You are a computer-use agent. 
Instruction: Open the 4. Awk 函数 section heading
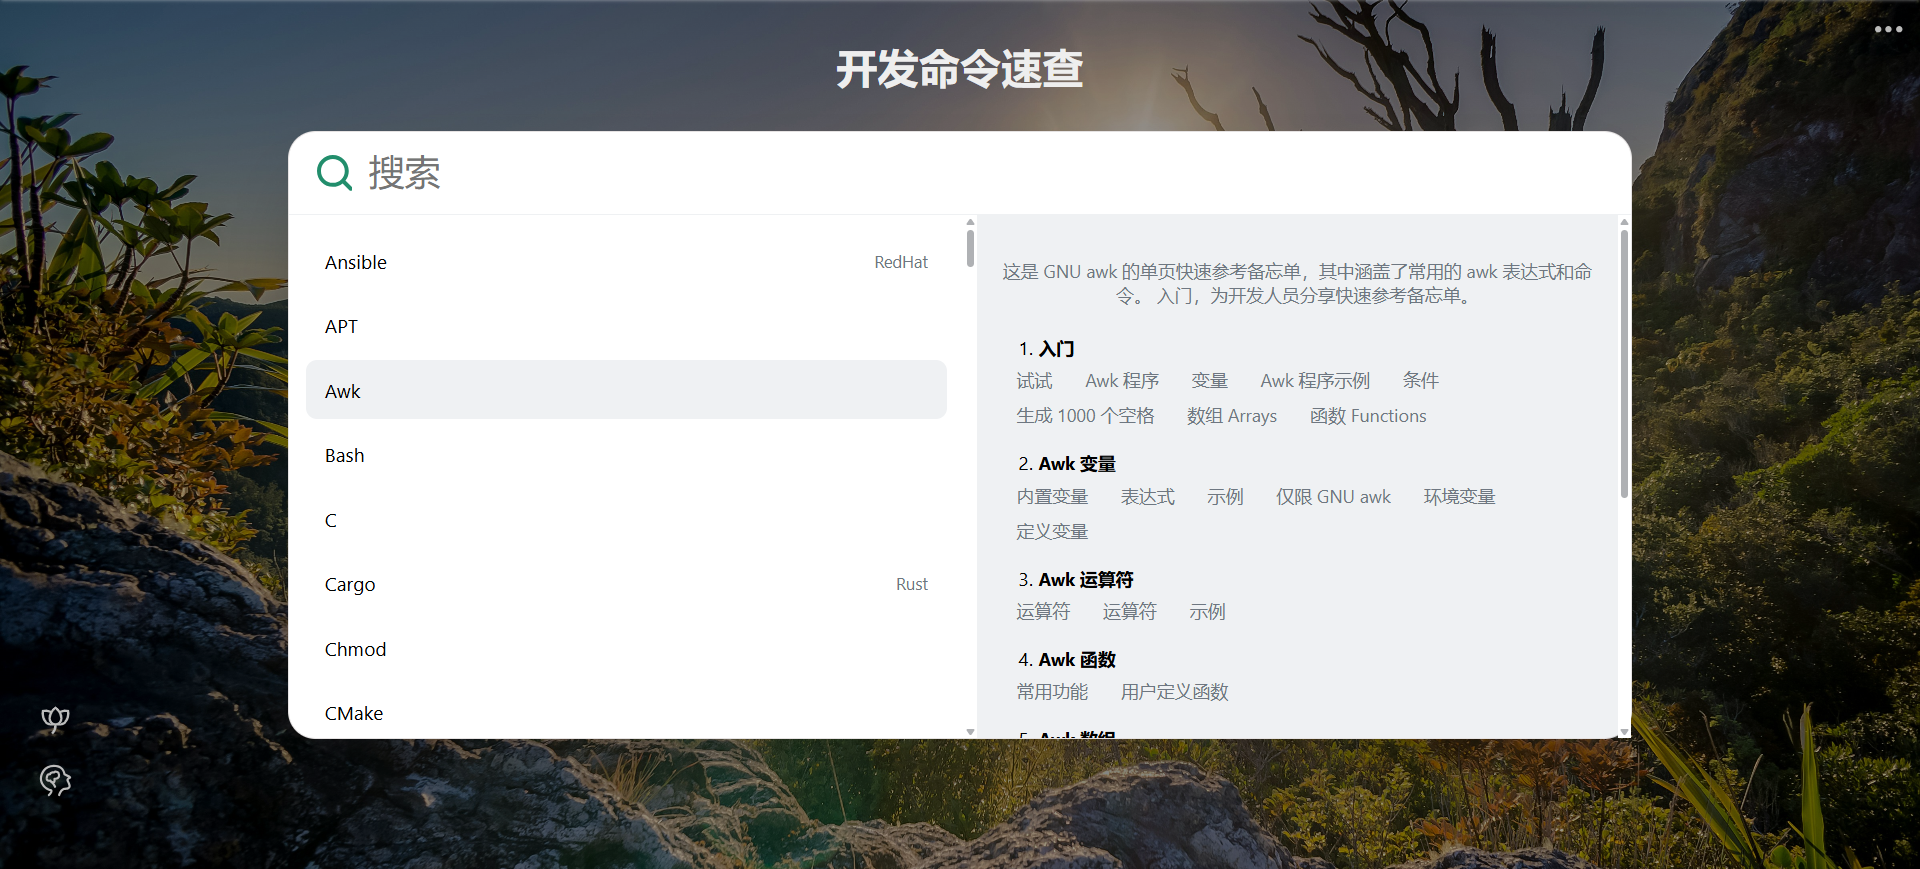click(x=1067, y=660)
